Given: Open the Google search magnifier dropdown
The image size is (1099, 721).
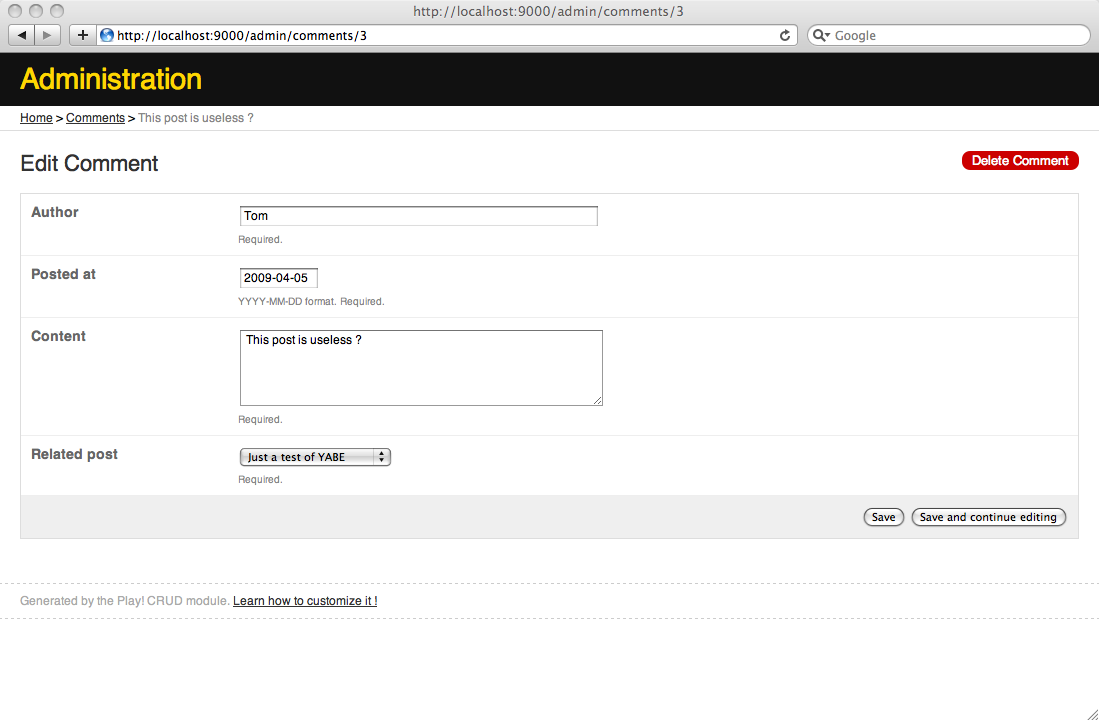Looking at the screenshot, I should [821, 35].
